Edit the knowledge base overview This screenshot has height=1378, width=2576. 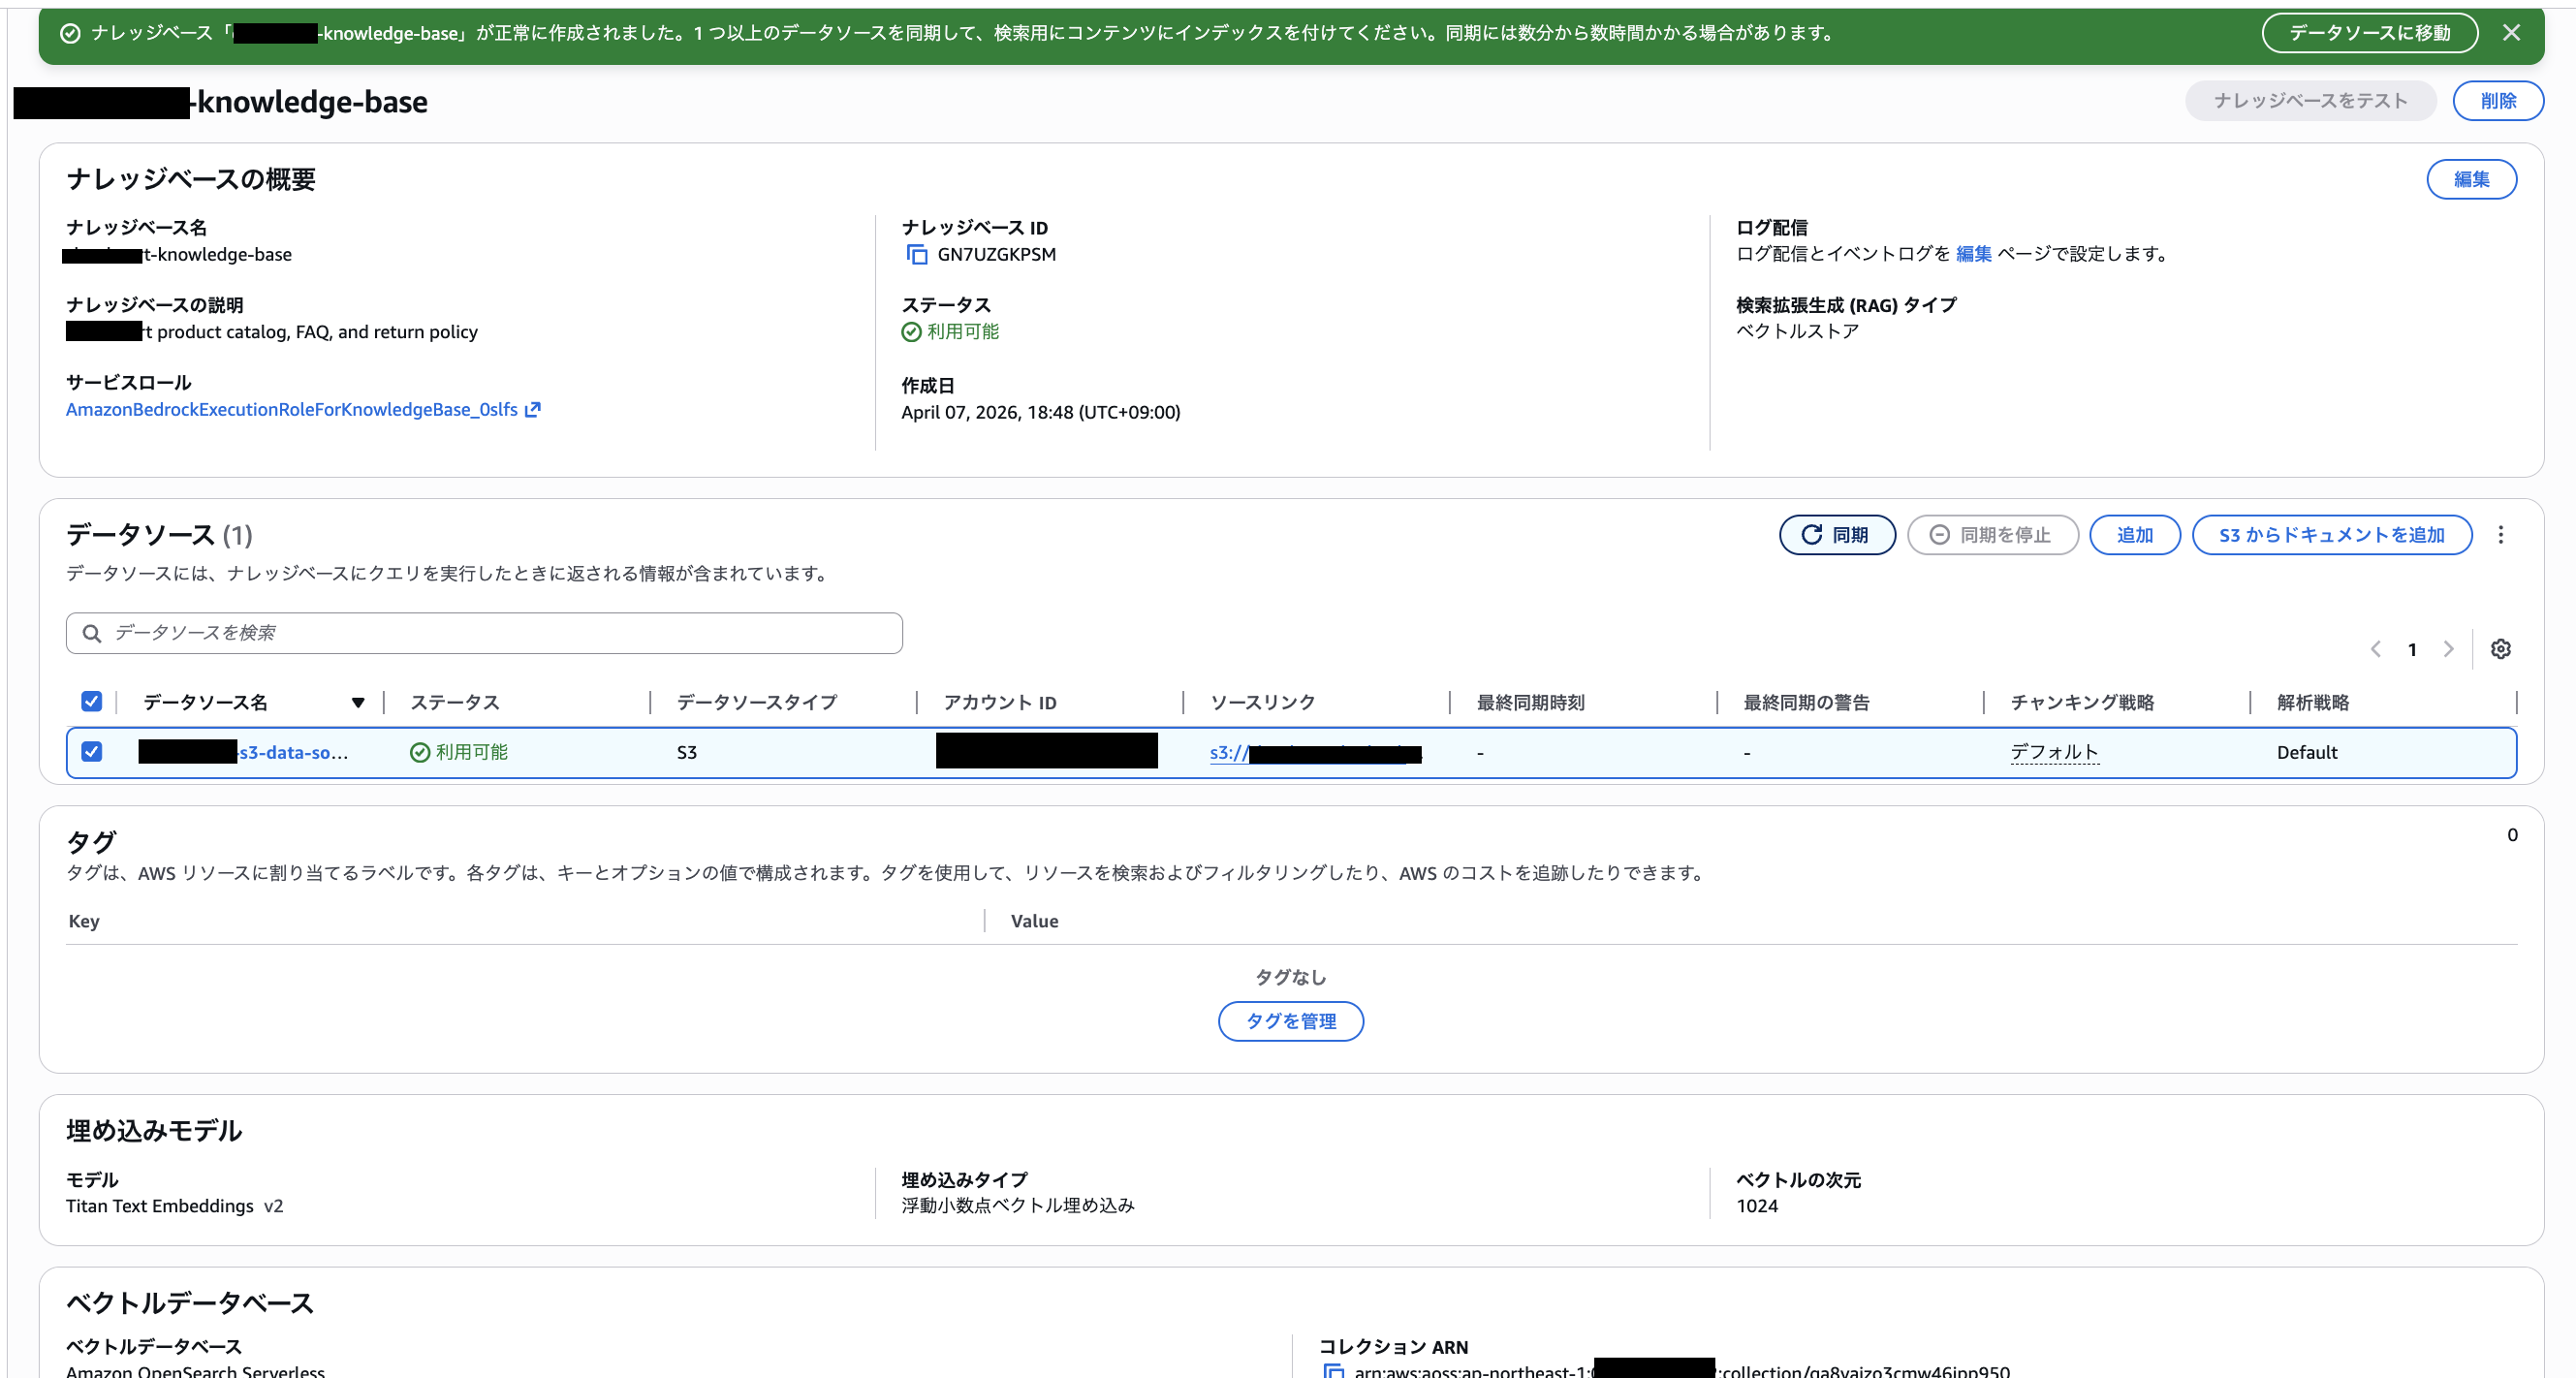pos(2471,179)
